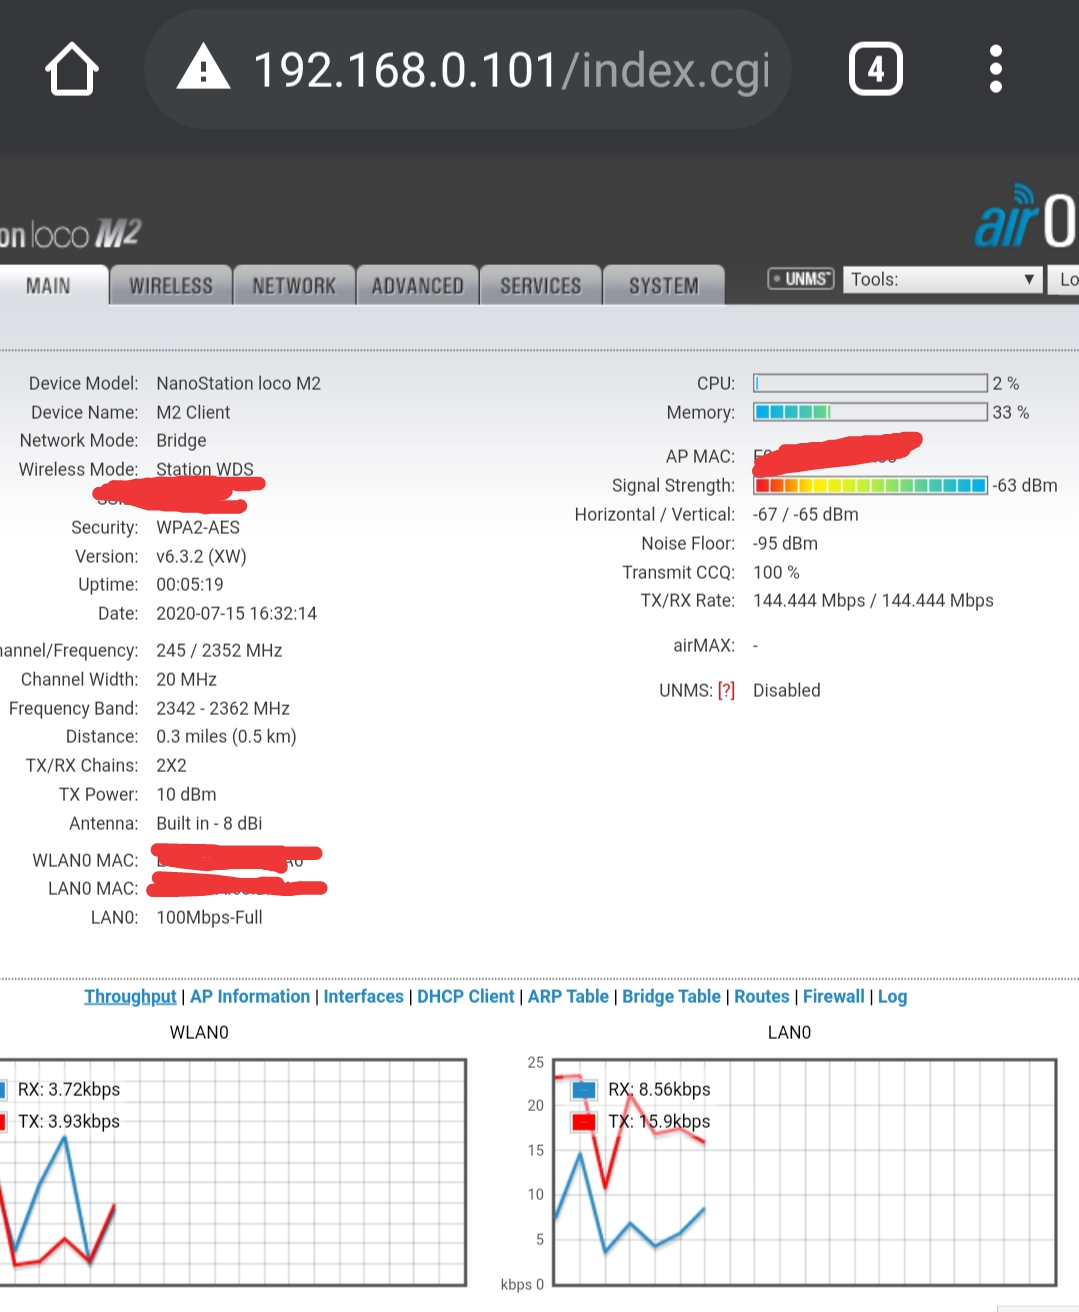Click the UNMS button
This screenshot has height=1312, width=1079.
coord(801,279)
